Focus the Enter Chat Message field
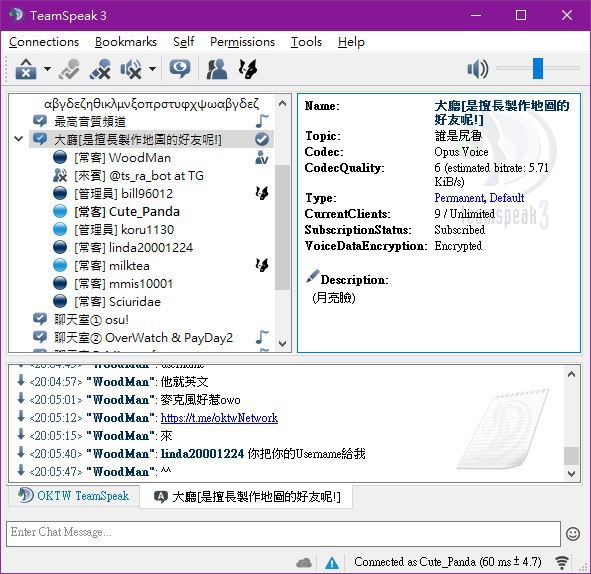The image size is (591, 574). pyautogui.click(x=283, y=533)
